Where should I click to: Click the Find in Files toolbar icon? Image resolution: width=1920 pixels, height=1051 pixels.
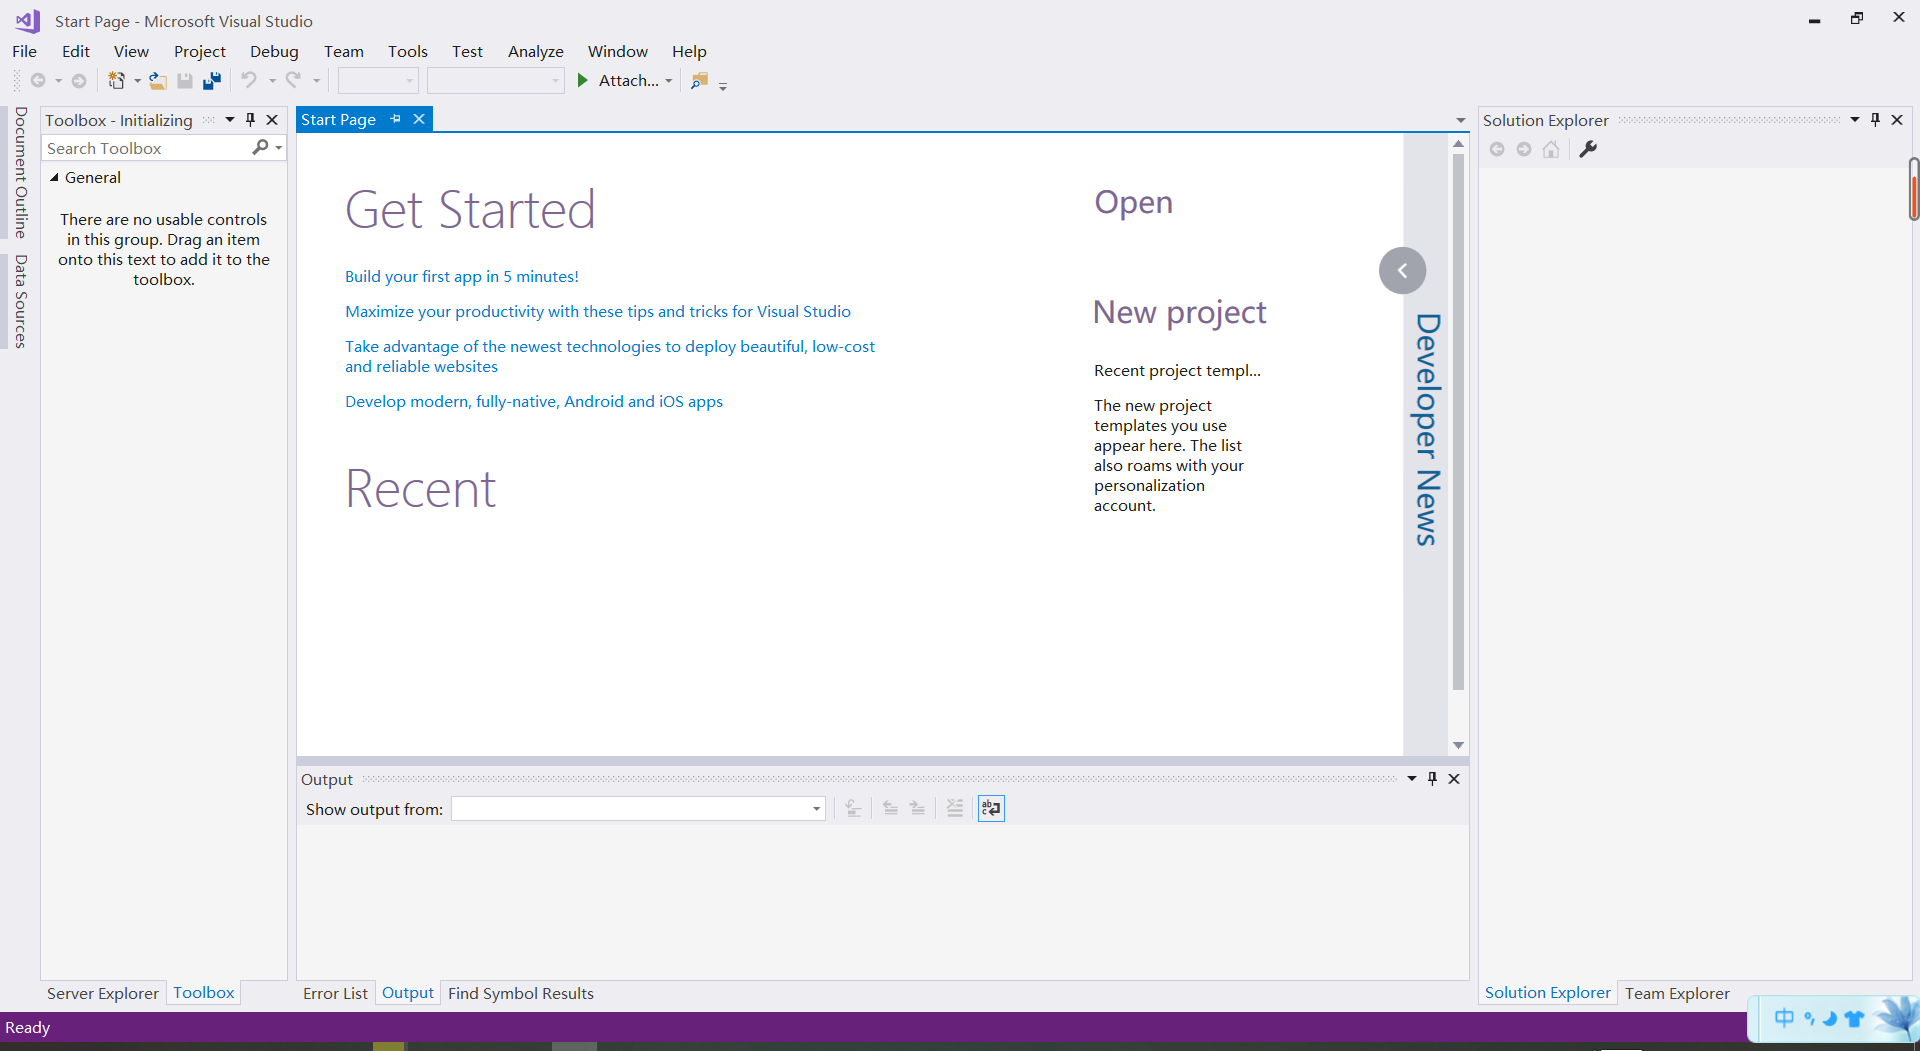pyautogui.click(x=700, y=80)
